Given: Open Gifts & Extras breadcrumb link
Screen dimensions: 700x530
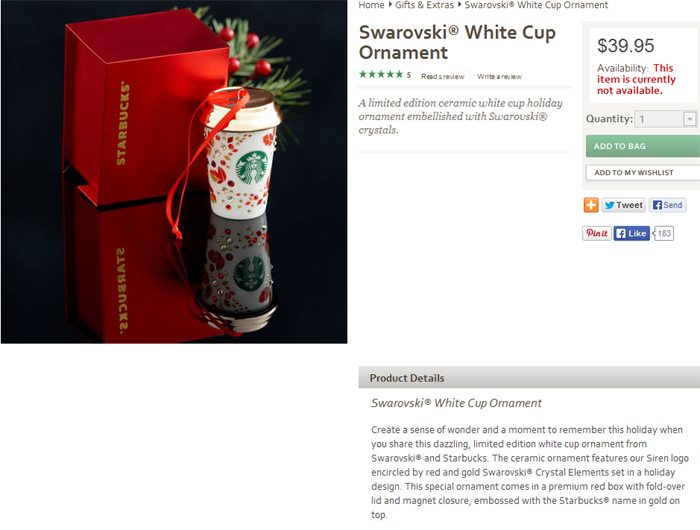Looking at the screenshot, I should click(x=424, y=5).
